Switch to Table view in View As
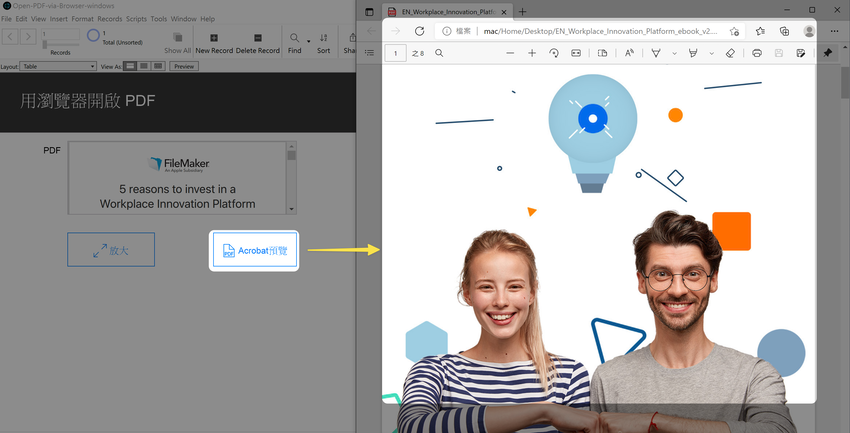This screenshot has height=433, width=850. (x=158, y=66)
